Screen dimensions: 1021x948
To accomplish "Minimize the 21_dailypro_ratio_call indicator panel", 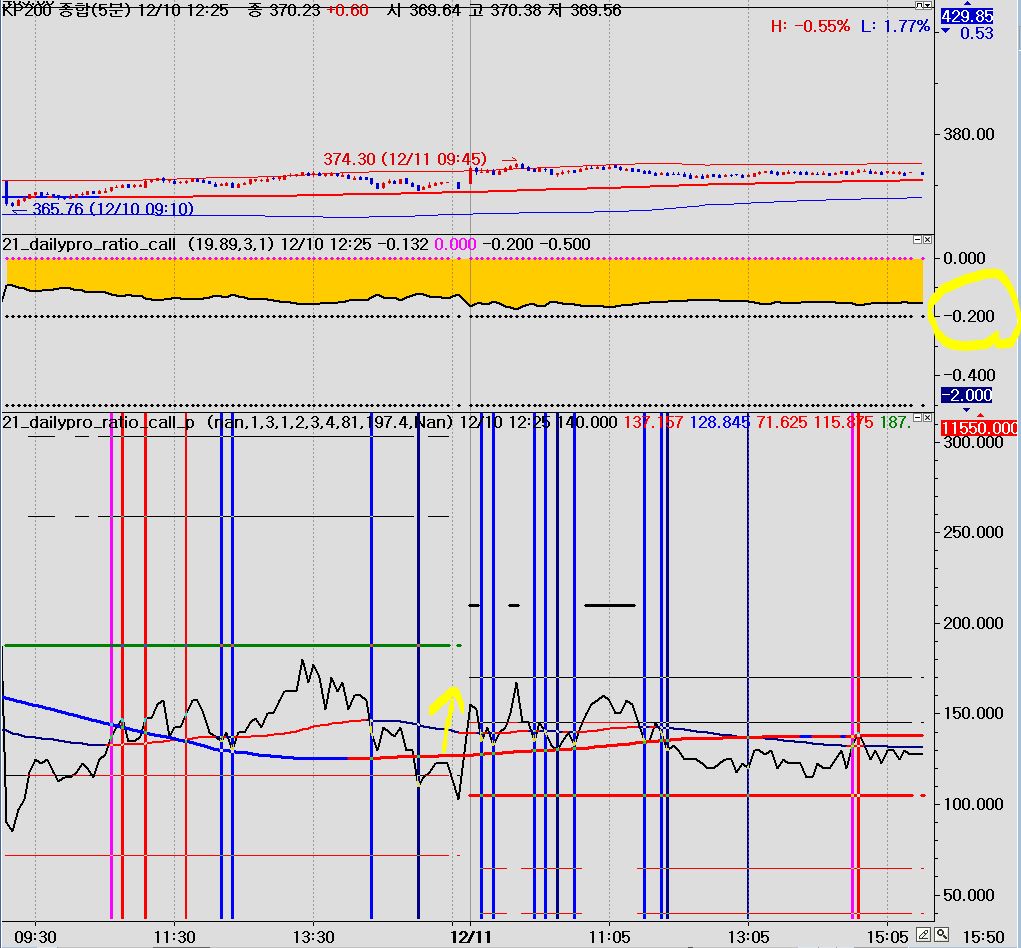I will coord(917,240).
